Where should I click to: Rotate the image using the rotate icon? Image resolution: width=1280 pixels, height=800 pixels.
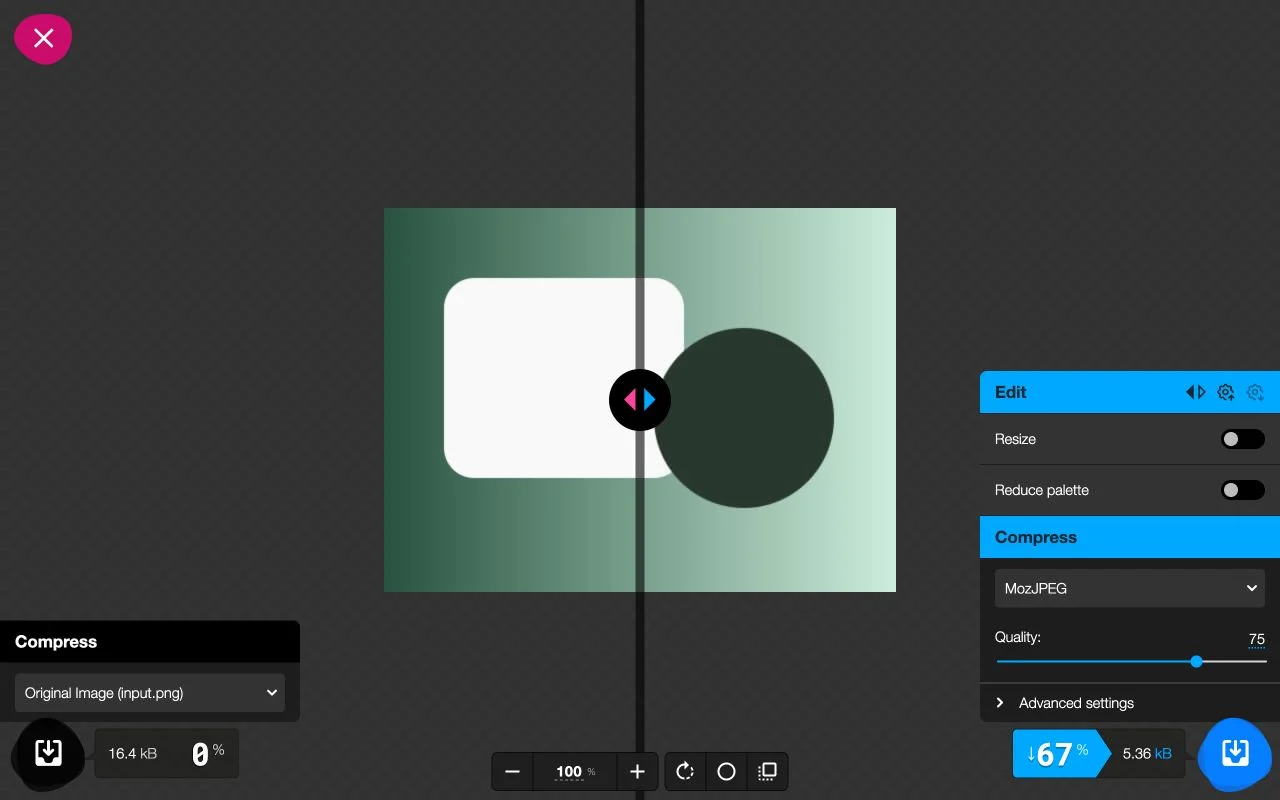coord(685,771)
